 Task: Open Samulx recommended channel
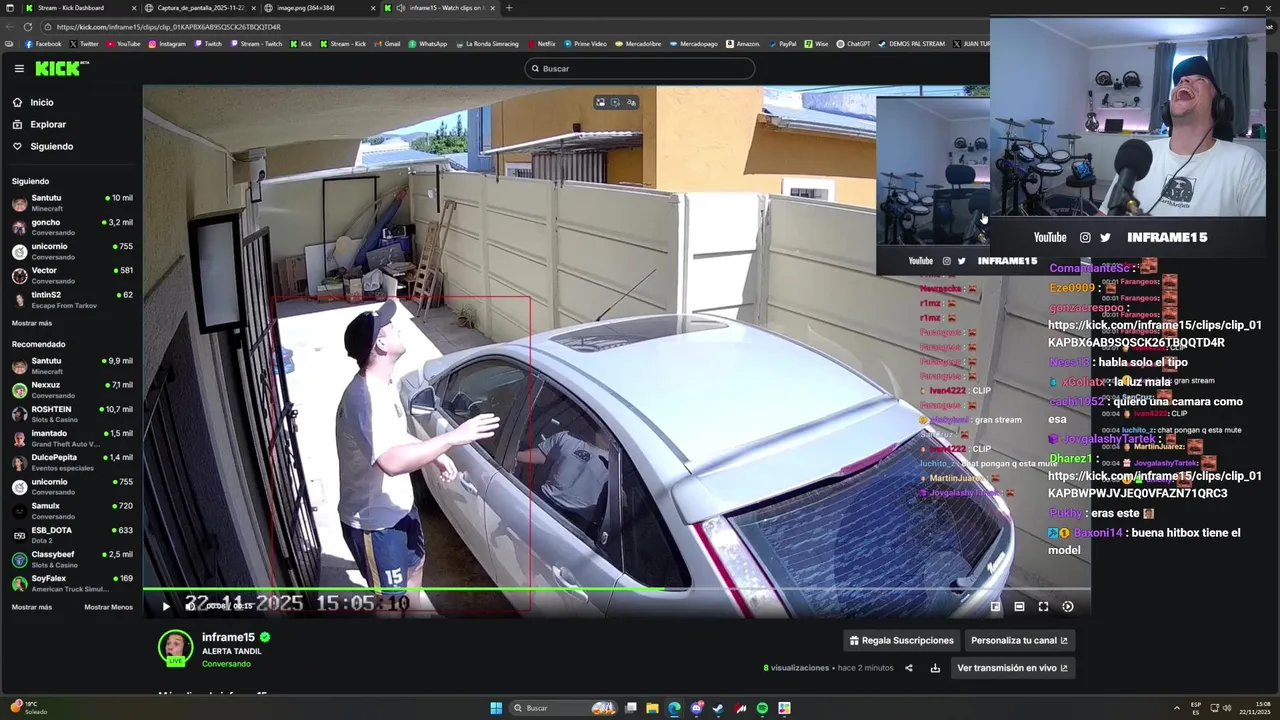tap(71, 510)
